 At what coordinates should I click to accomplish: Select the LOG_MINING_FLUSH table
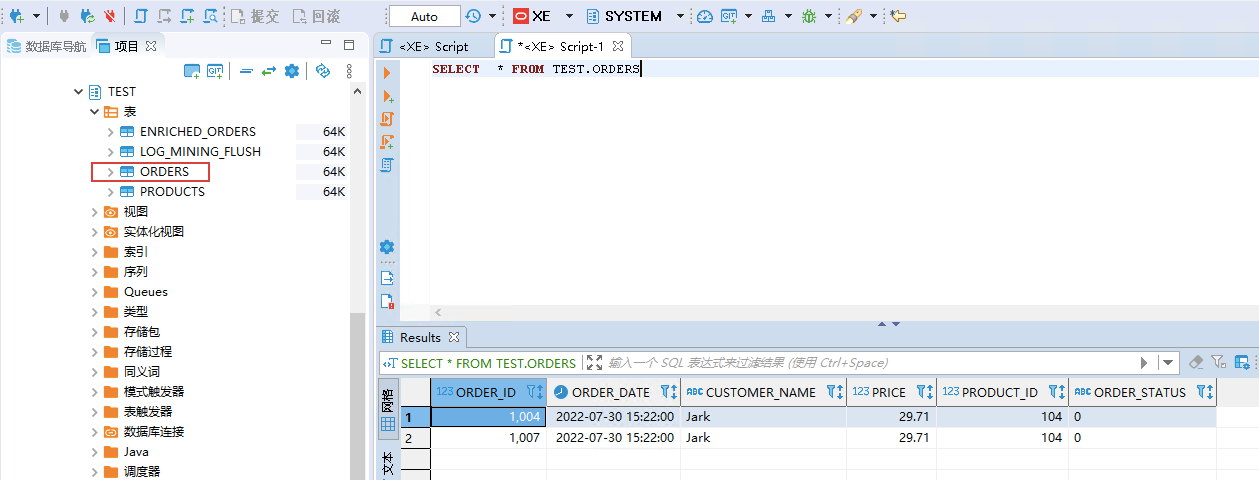point(200,152)
